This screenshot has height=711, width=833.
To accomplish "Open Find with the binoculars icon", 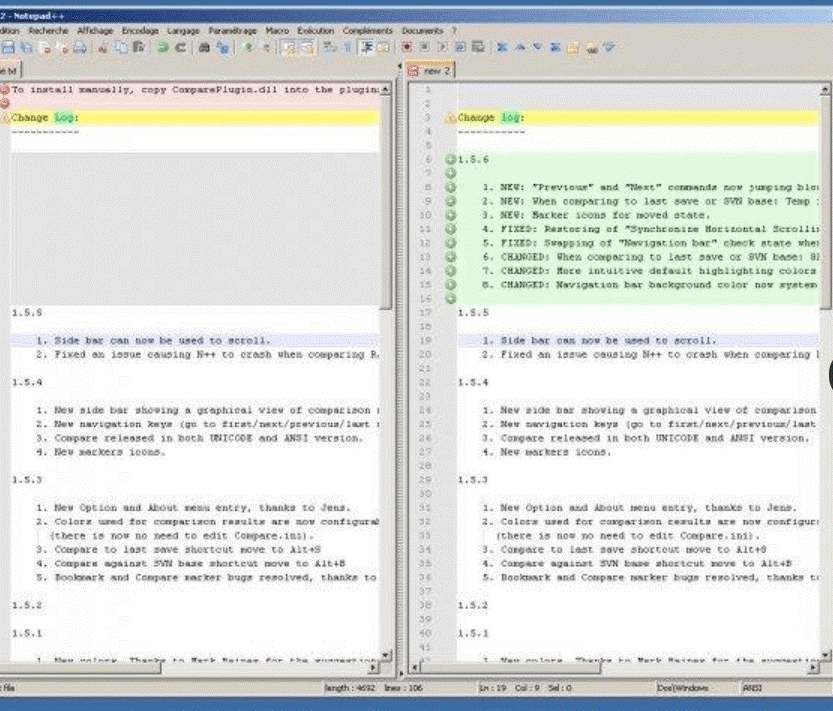I will coord(204,48).
